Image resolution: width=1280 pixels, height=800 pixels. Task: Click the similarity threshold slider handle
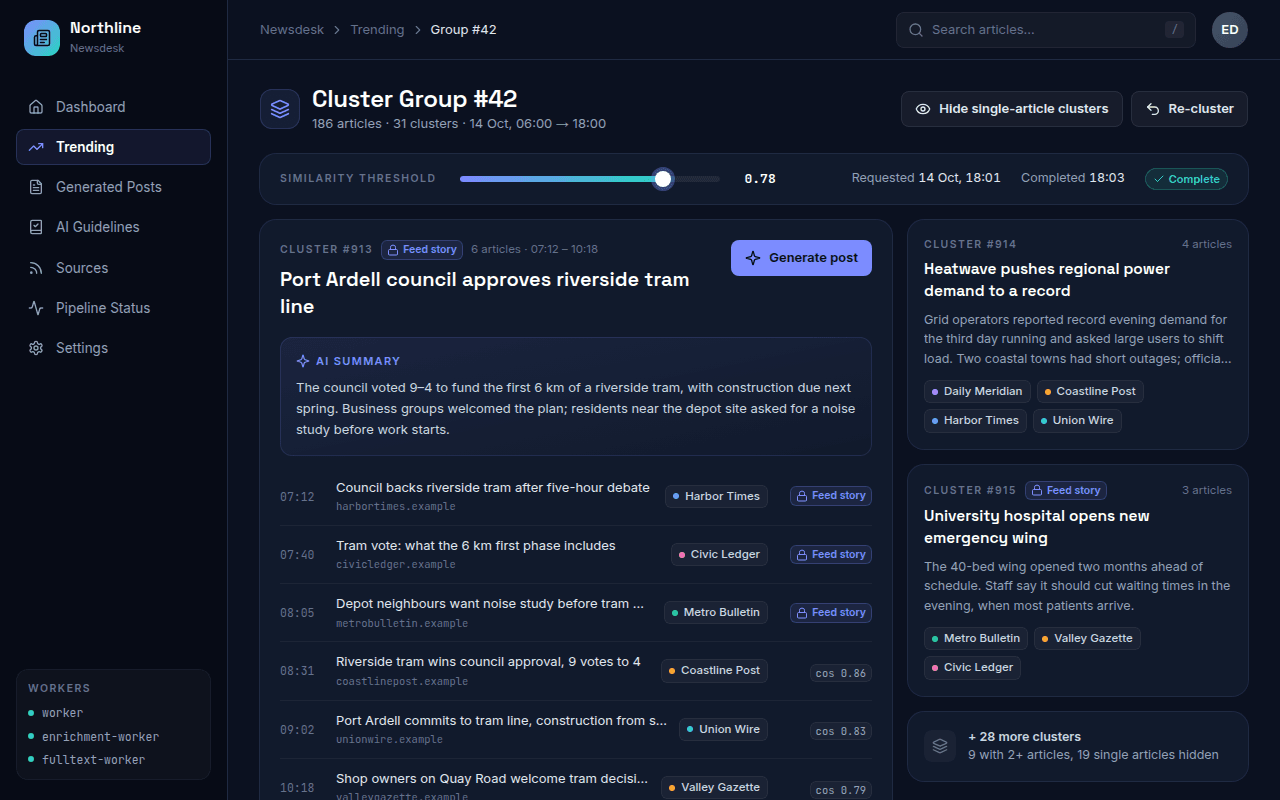point(663,179)
